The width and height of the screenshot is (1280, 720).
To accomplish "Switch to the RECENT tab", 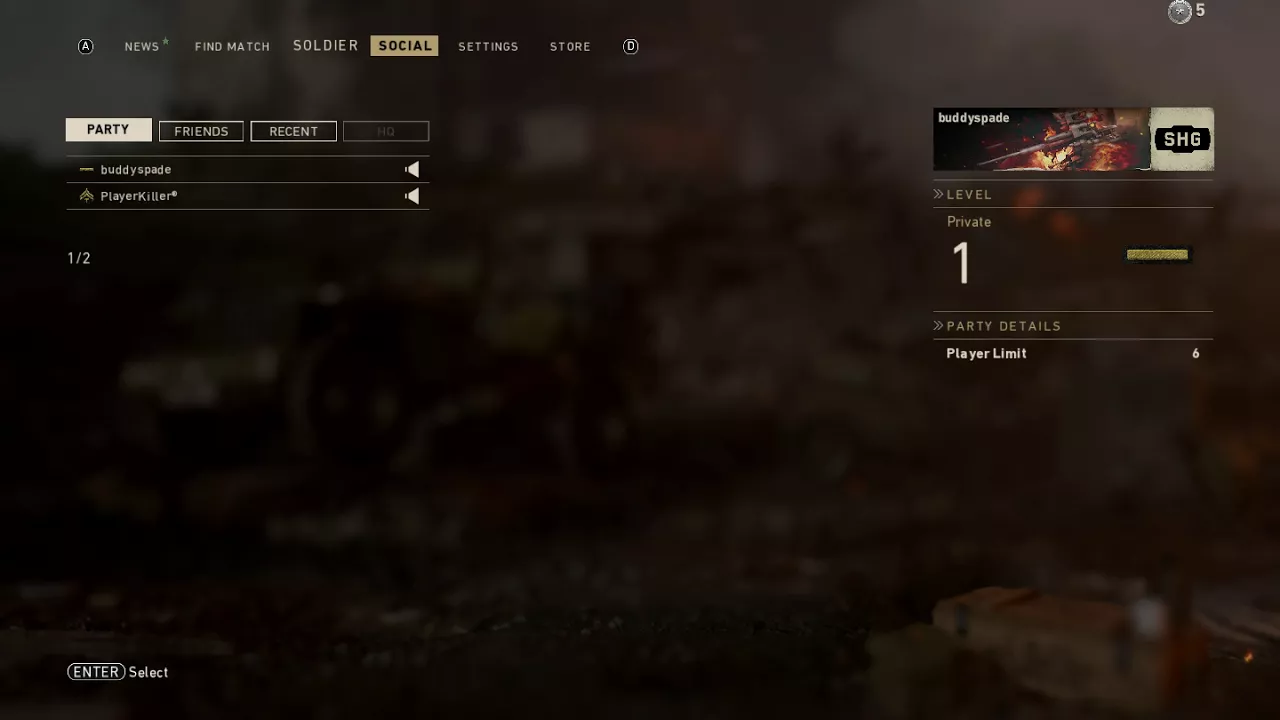I will click(293, 131).
